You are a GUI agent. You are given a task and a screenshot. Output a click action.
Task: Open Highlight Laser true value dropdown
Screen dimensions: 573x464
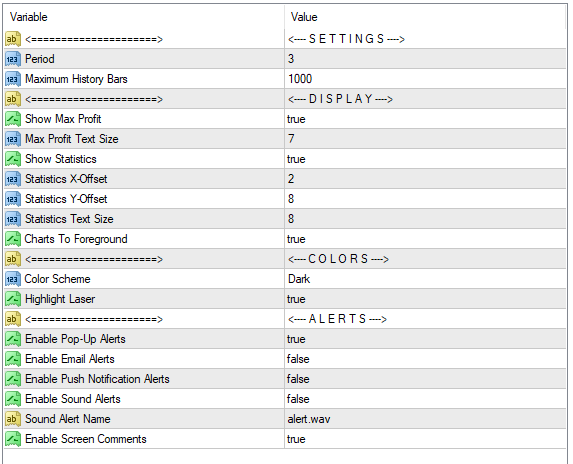click(x=425, y=299)
